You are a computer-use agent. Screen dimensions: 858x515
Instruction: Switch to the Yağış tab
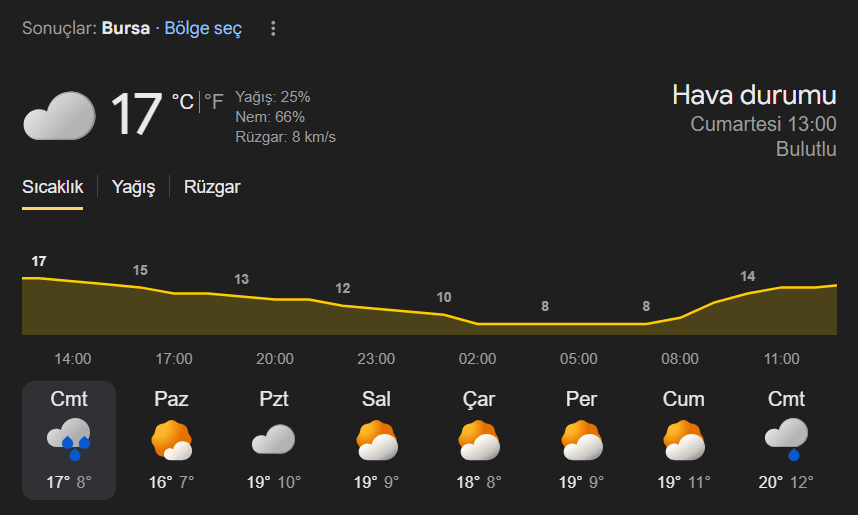coord(133,187)
